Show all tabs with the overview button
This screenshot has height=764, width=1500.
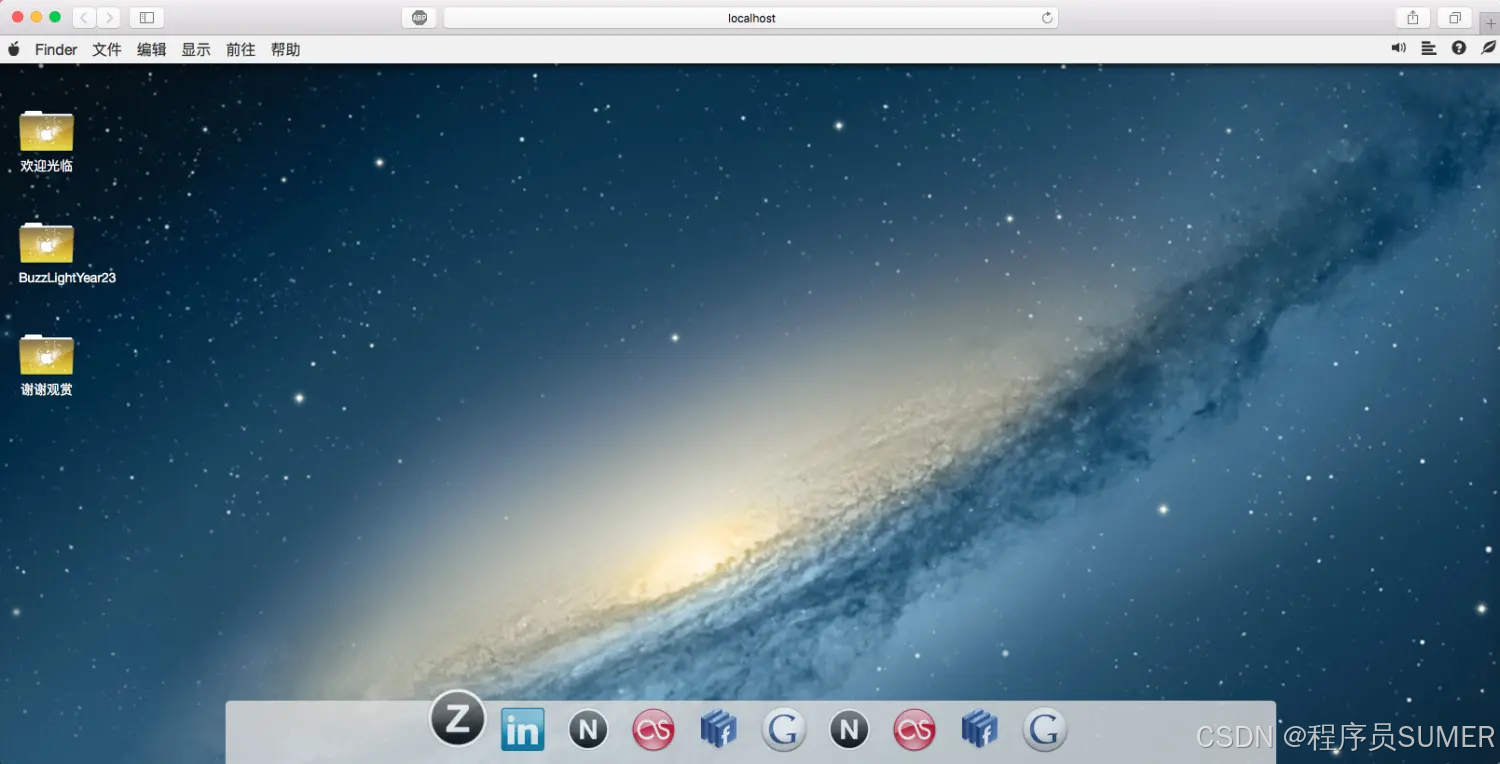1455,17
